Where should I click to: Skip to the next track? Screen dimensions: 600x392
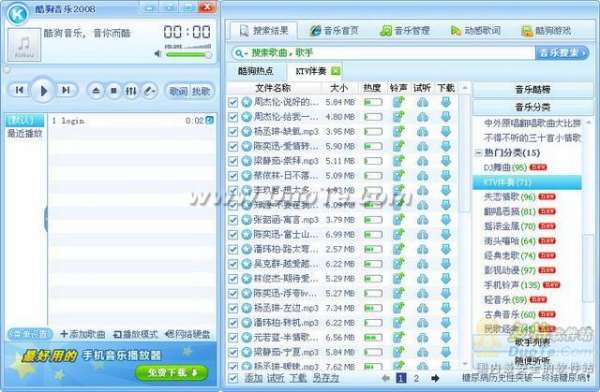66,90
